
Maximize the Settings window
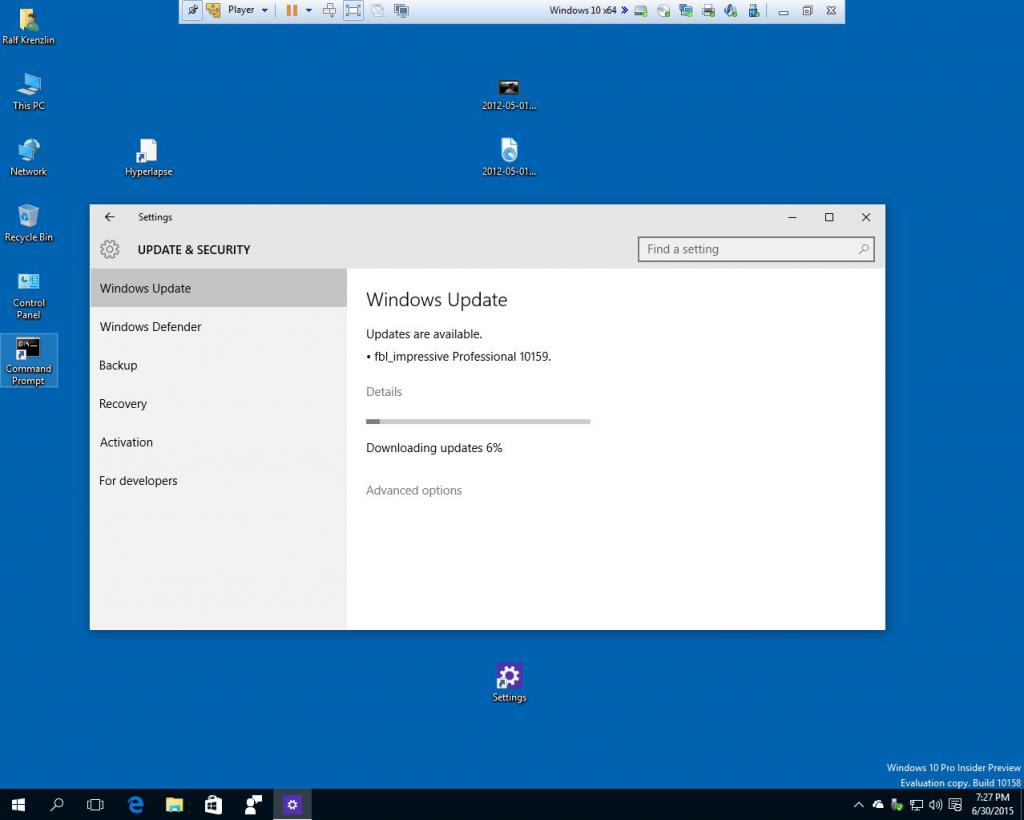point(829,217)
